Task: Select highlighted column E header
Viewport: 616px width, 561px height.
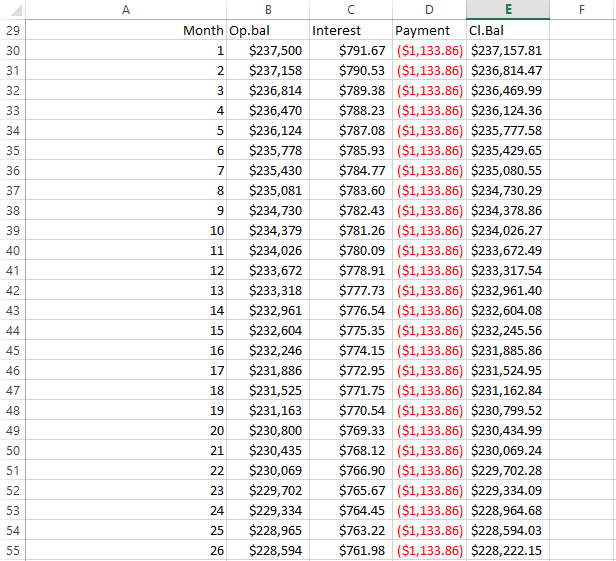Action: (508, 9)
